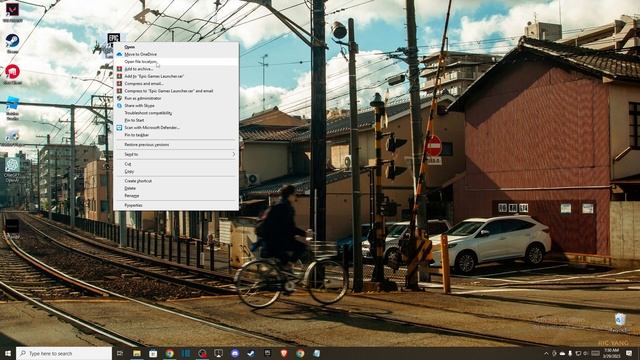Open the taskbar clock and date

pos(611,353)
